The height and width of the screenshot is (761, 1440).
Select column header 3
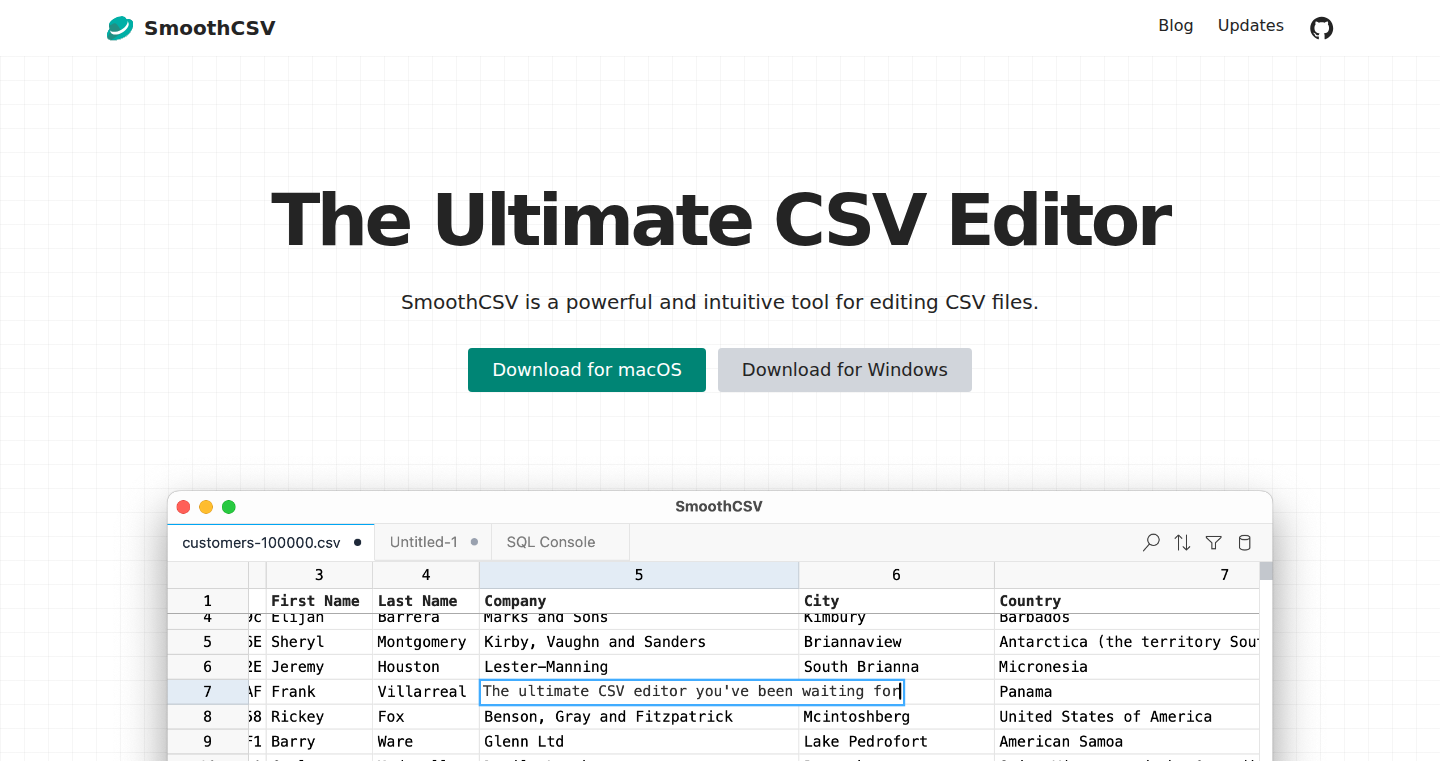tap(319, 575)
